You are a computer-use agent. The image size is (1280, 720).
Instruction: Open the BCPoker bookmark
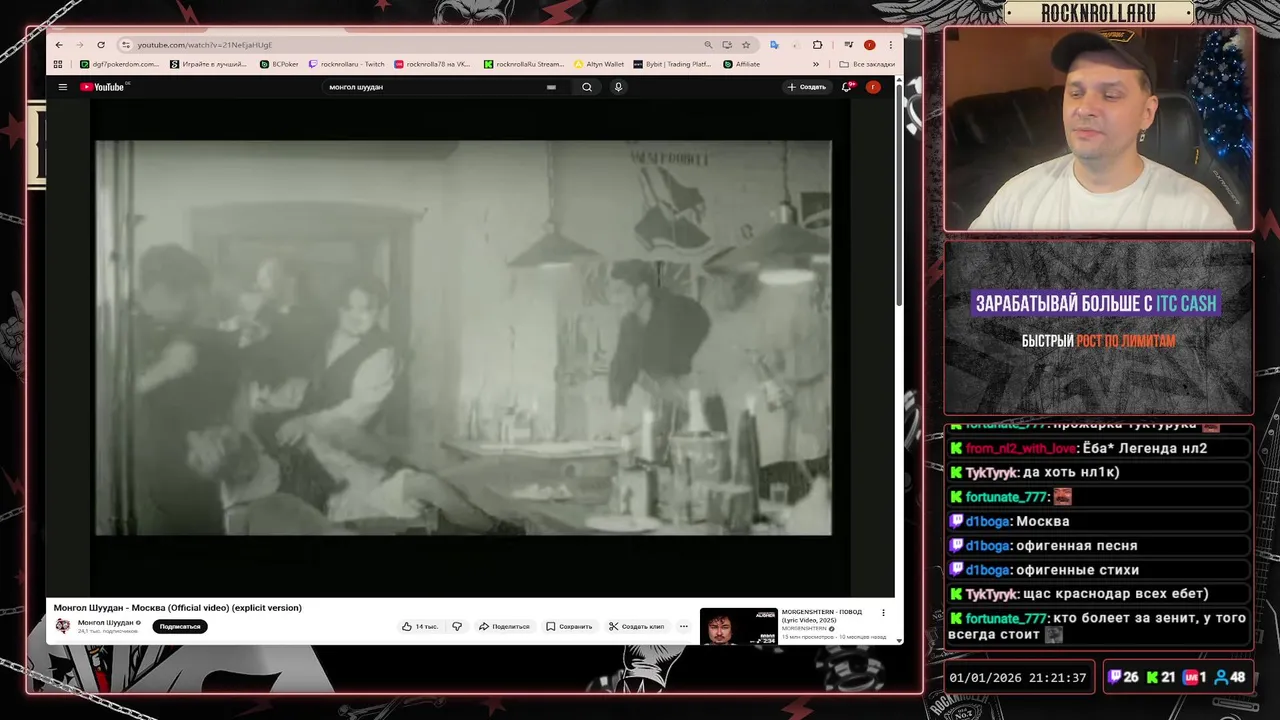point(279,64)
